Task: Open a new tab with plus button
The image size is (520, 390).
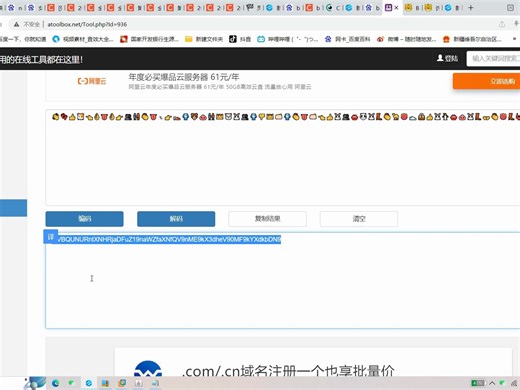Action: click(x=471, y=7)
